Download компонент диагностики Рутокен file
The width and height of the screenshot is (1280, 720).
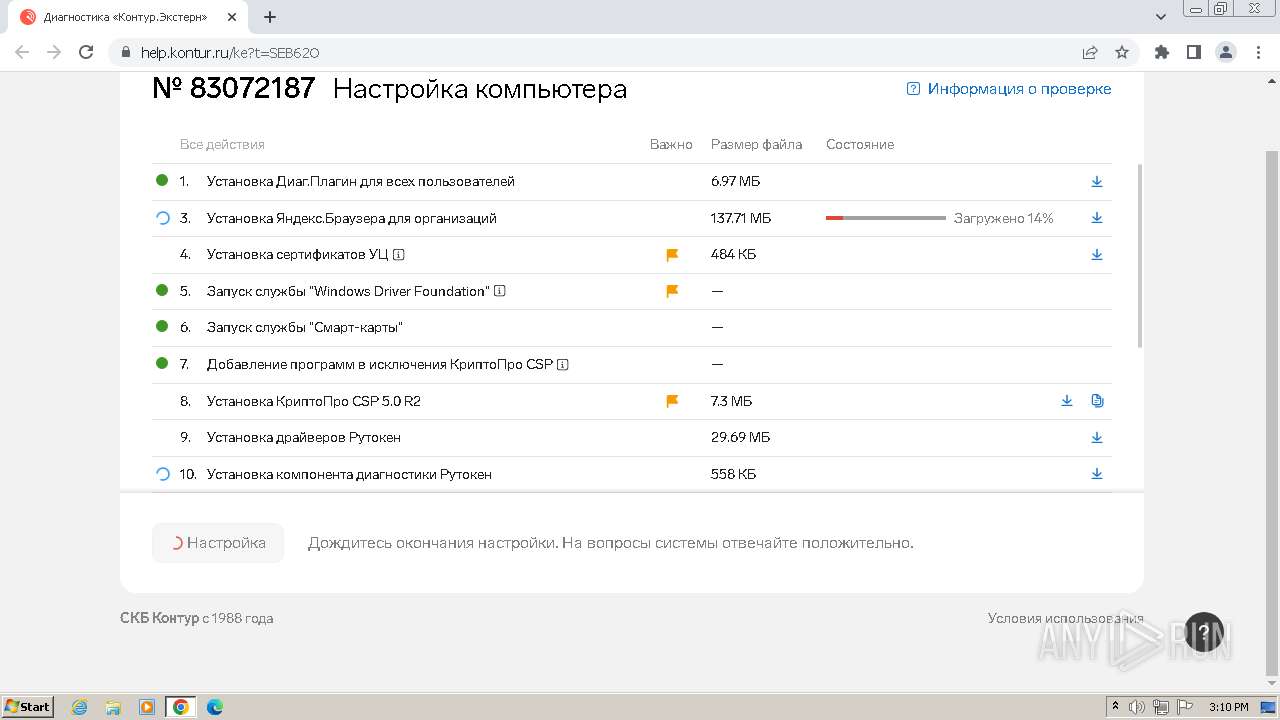coord(1096,474)
